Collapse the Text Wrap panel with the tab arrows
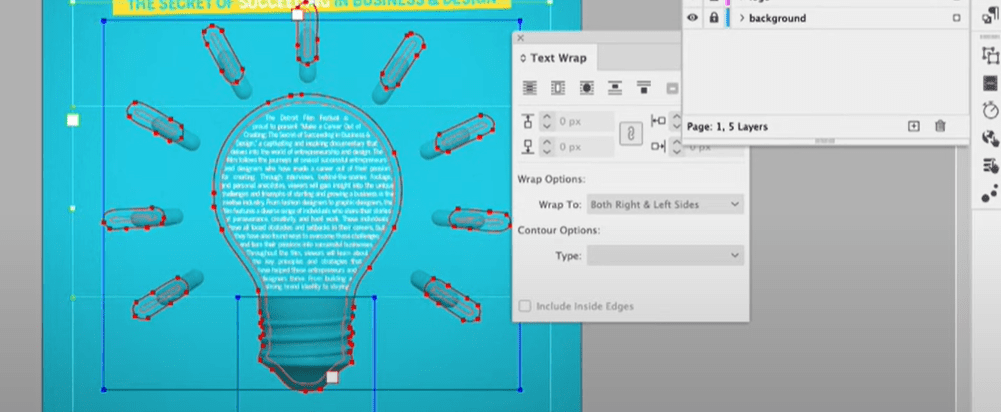The height and width of the screenshot is (412, 1001). click(x=523, y=58)
